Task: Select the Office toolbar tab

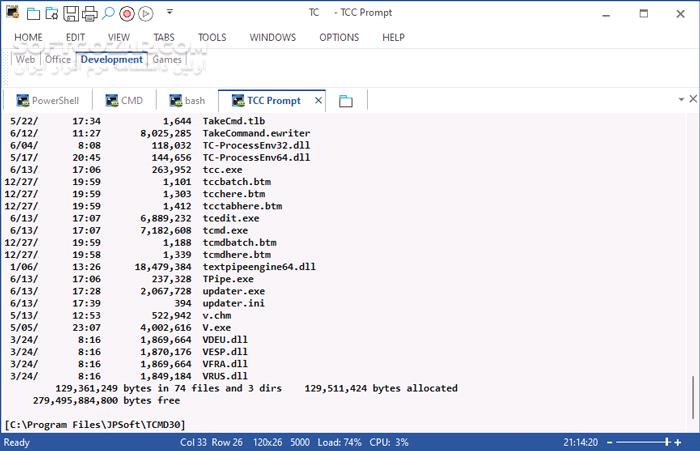Action: click(x=58, y=59)
